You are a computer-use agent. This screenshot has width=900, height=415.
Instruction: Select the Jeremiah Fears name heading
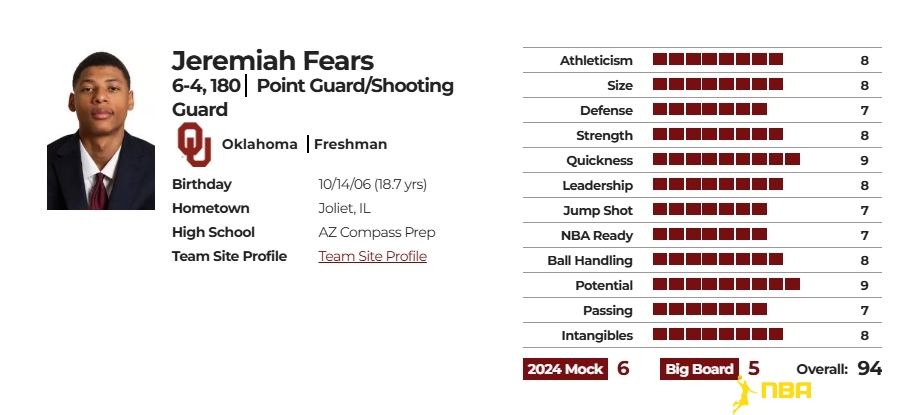tap(273, 61)
